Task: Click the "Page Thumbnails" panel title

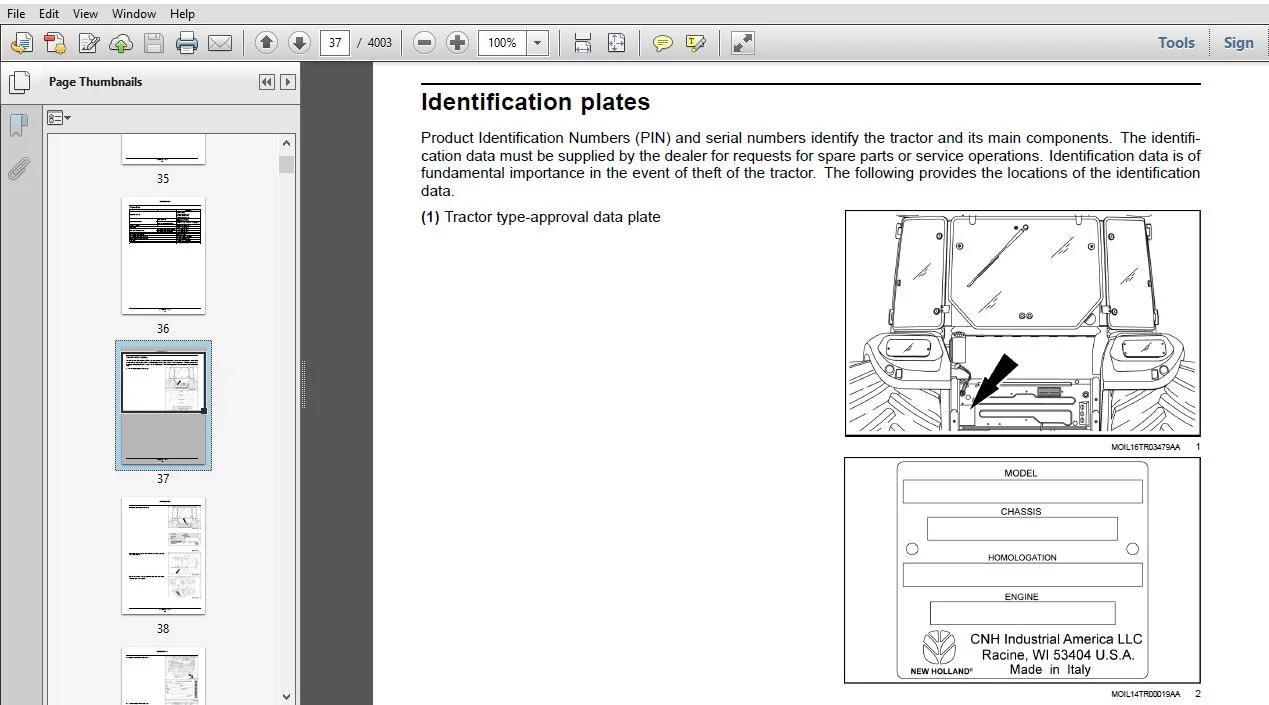Action: [x=95, y=82]
